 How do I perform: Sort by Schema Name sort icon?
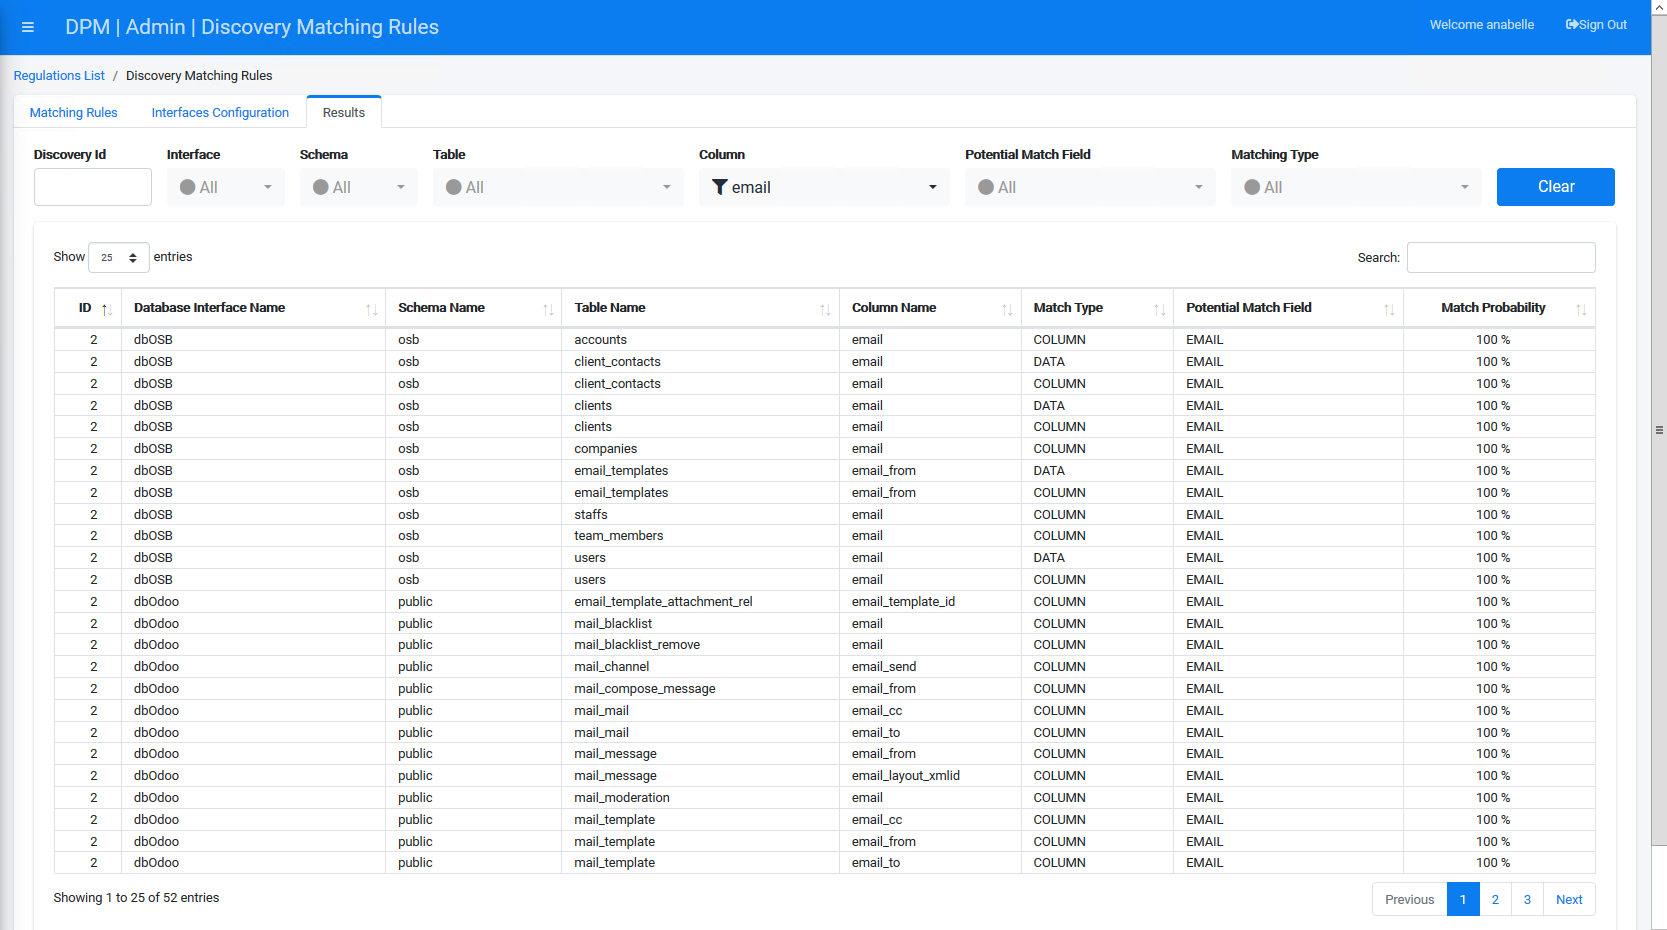click(x=548, y=309)
